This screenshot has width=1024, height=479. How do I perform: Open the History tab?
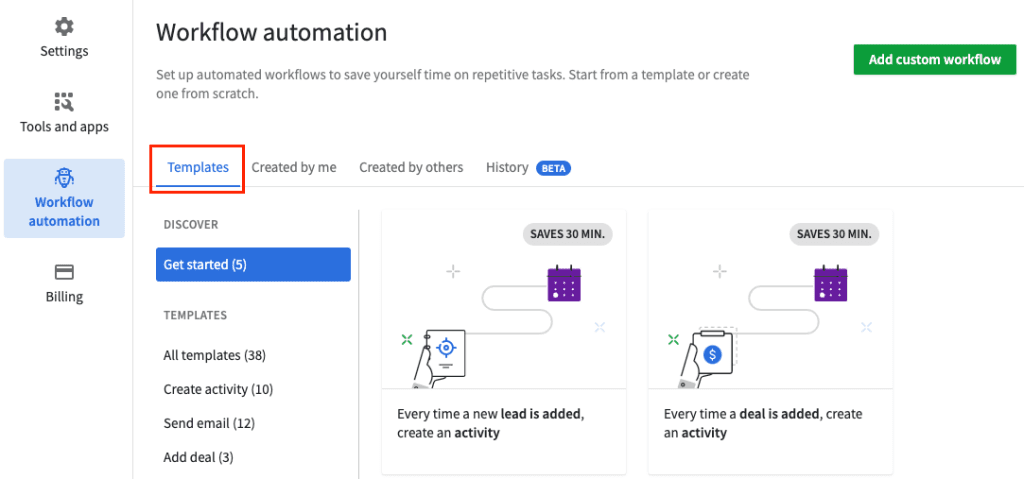pyautogui.click(x=507, y=167)
